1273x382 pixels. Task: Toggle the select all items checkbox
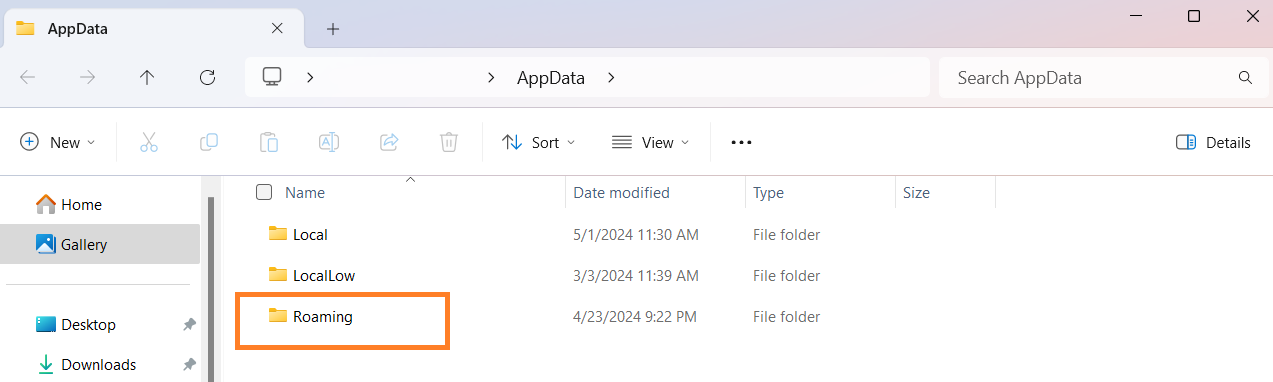[x=264, y=192]
